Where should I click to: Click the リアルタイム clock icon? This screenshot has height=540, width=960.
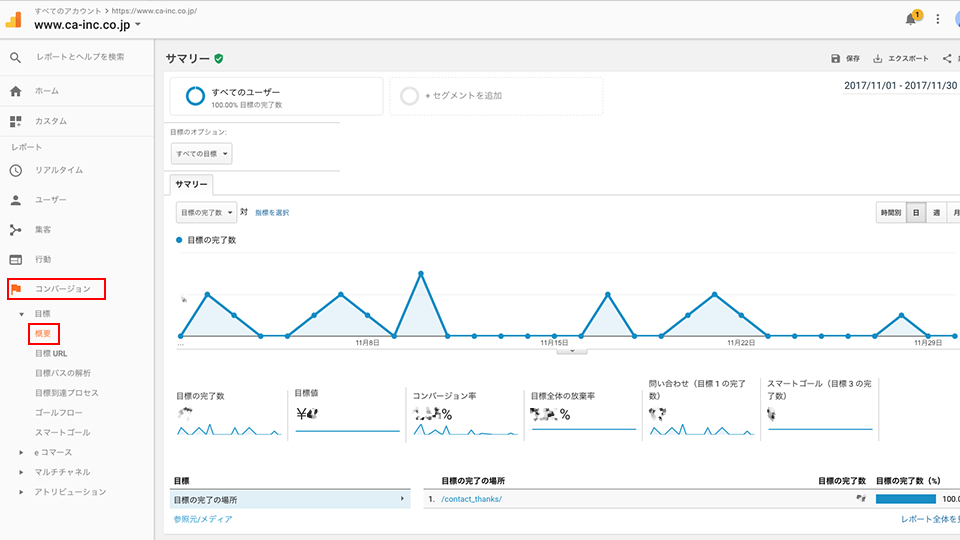(16, 170)
